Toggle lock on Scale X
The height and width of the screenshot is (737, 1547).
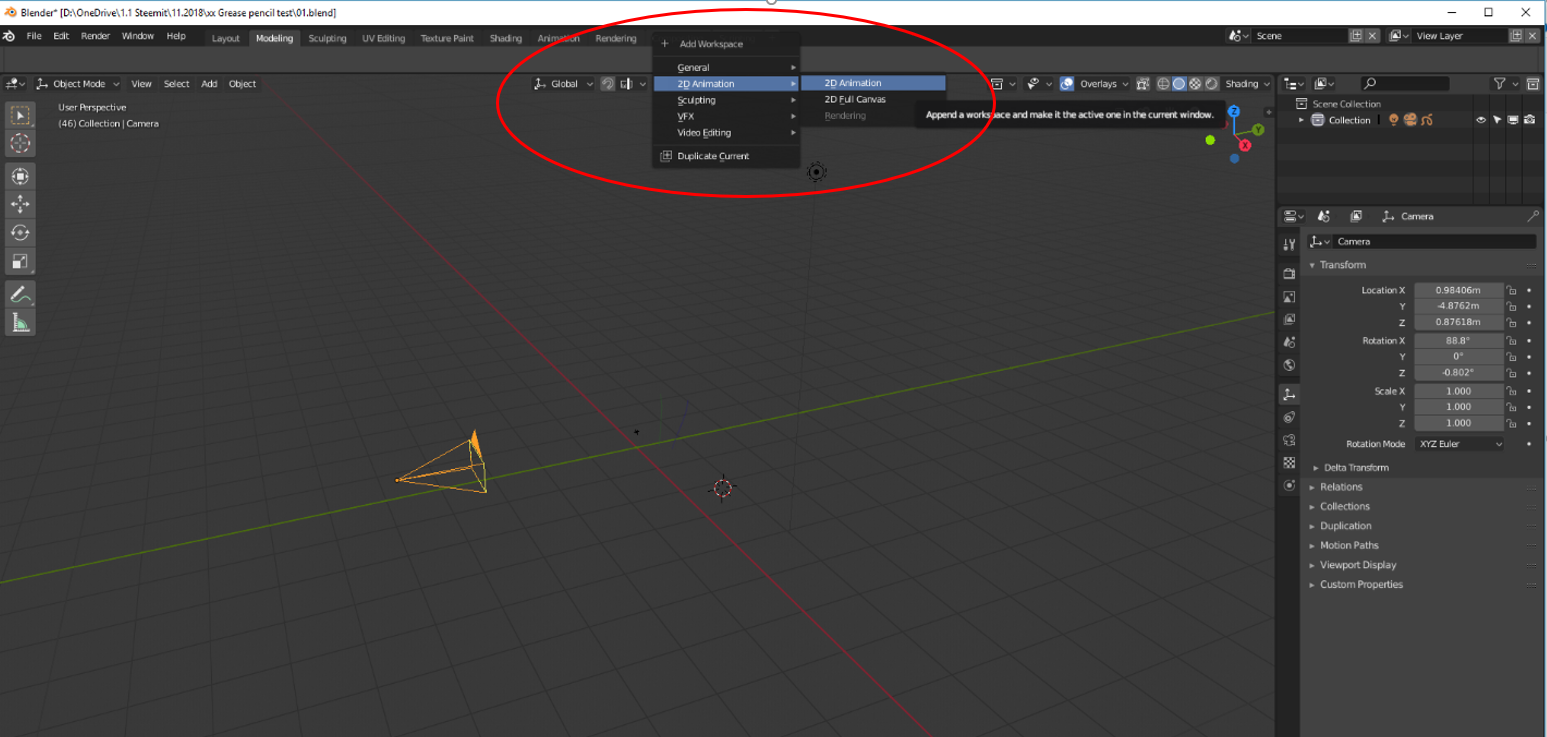(x=1512, y=391)
